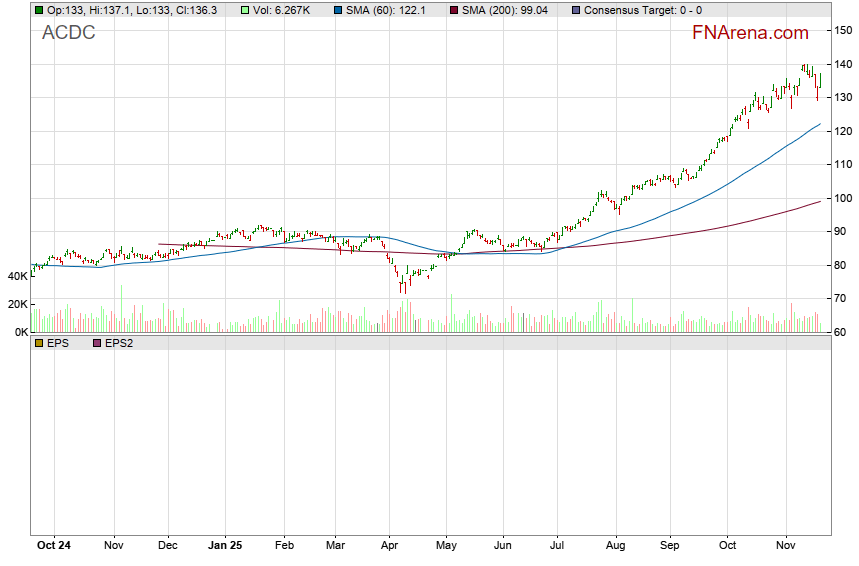Click the gold EPS legend swatch

click(x=38, y=343)
